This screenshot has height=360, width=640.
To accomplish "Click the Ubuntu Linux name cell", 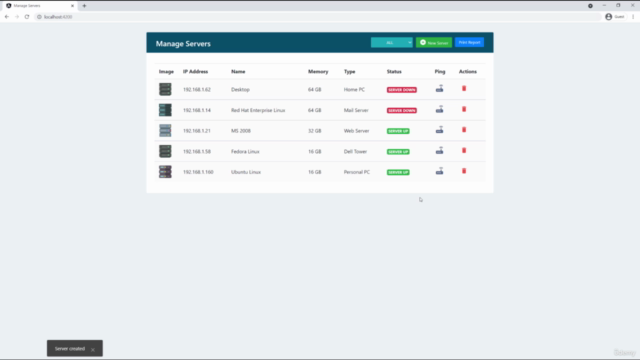I will [246, 172].
